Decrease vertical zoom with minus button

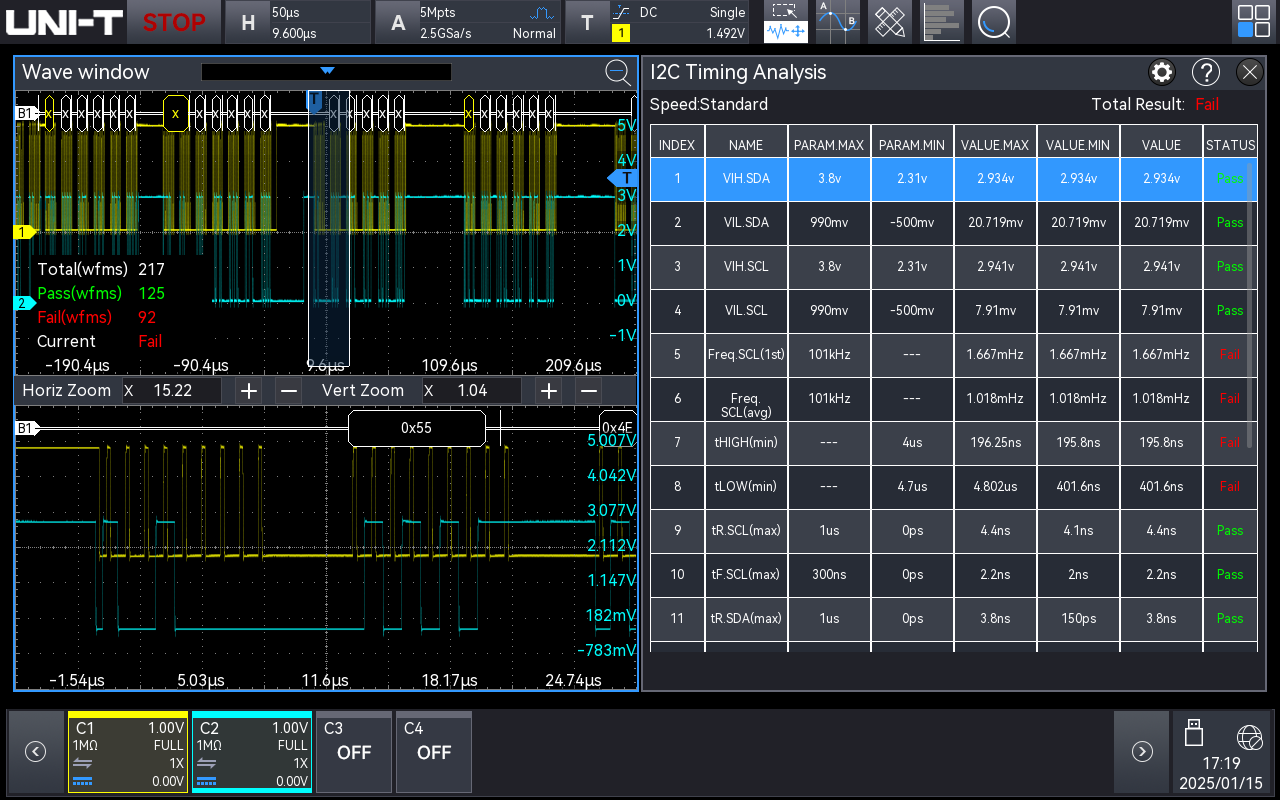589,391
